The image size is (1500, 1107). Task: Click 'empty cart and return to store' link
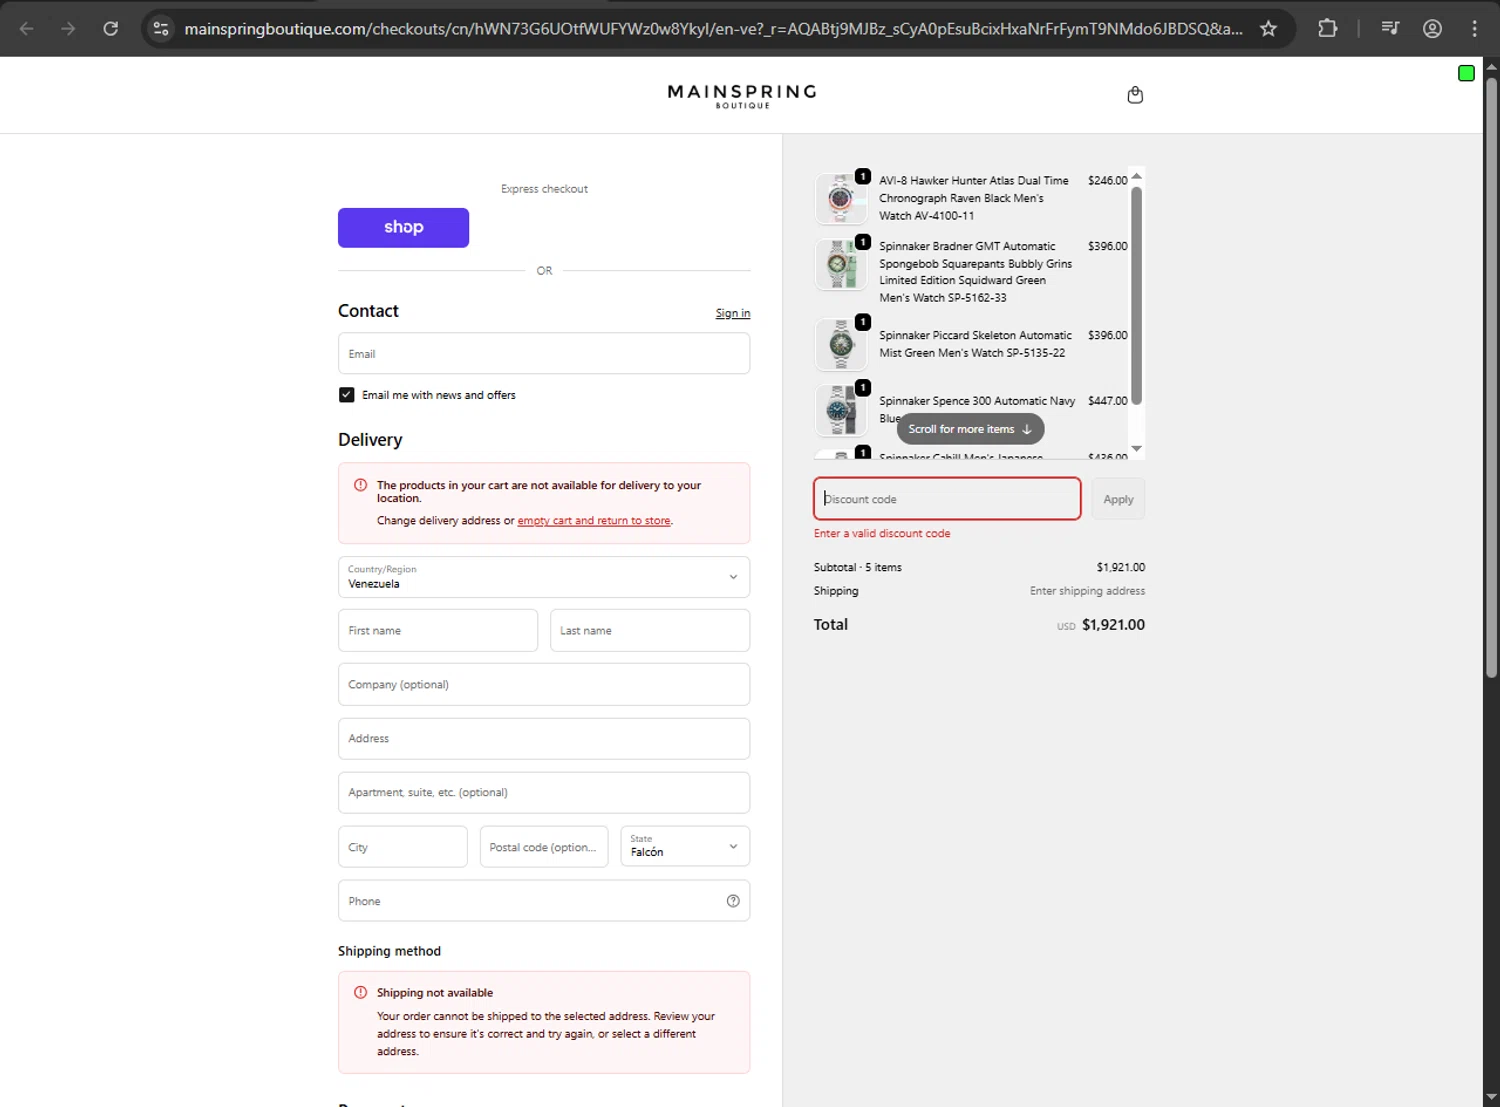(x=594, y=521)
